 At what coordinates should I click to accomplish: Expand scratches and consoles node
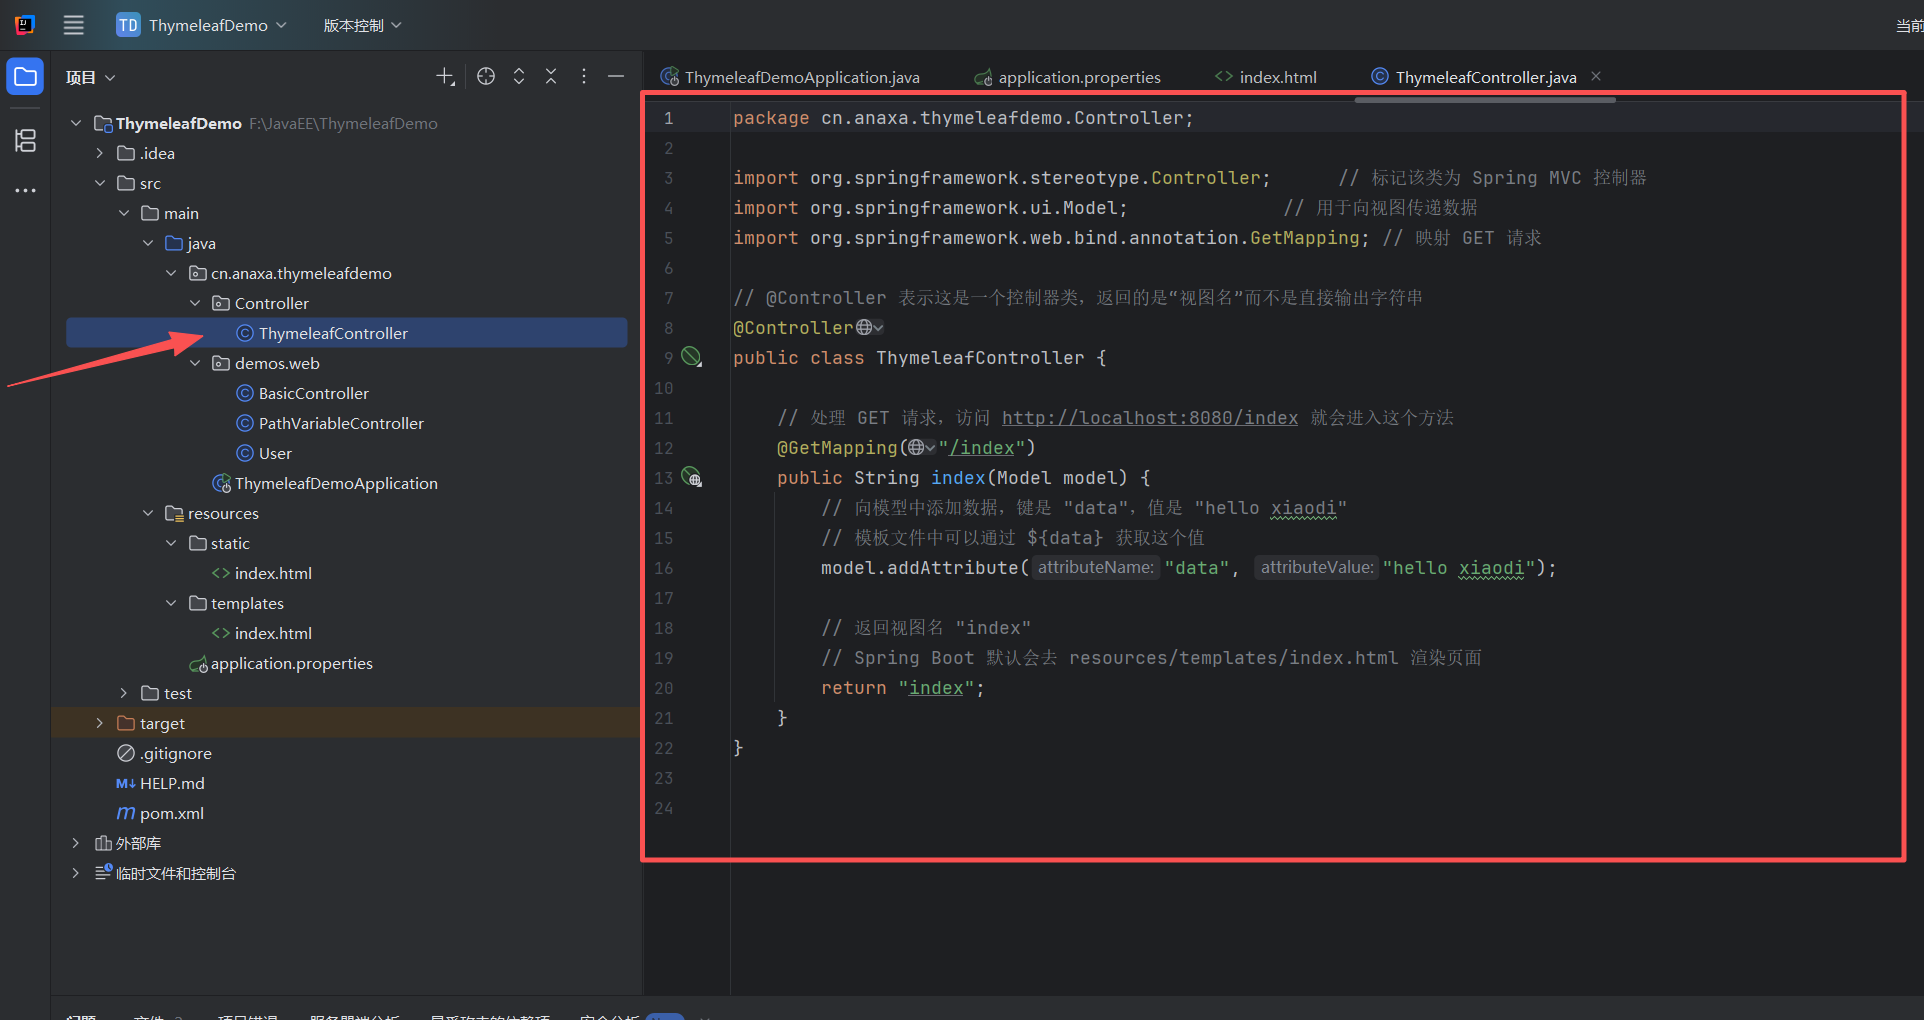76,873
